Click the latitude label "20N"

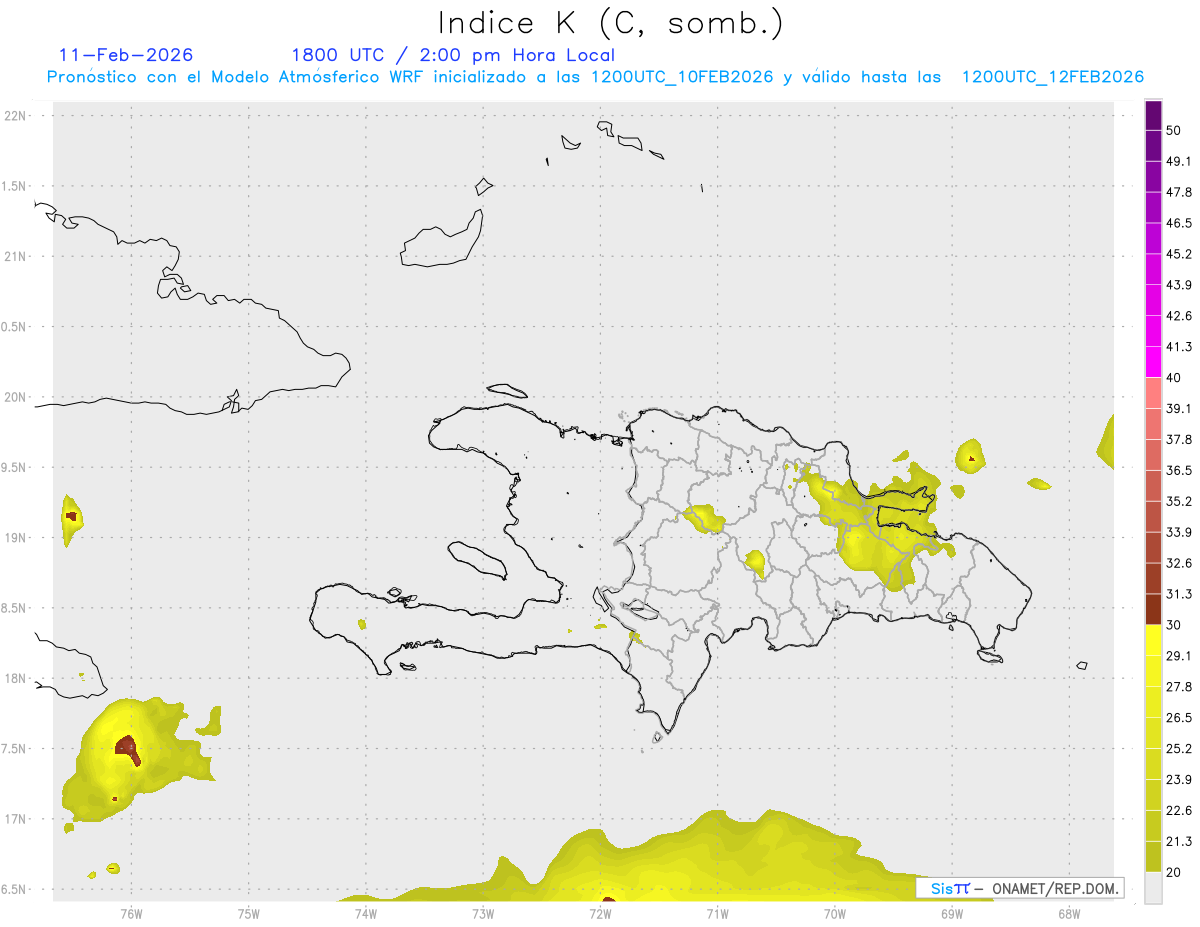coord(16,397)
